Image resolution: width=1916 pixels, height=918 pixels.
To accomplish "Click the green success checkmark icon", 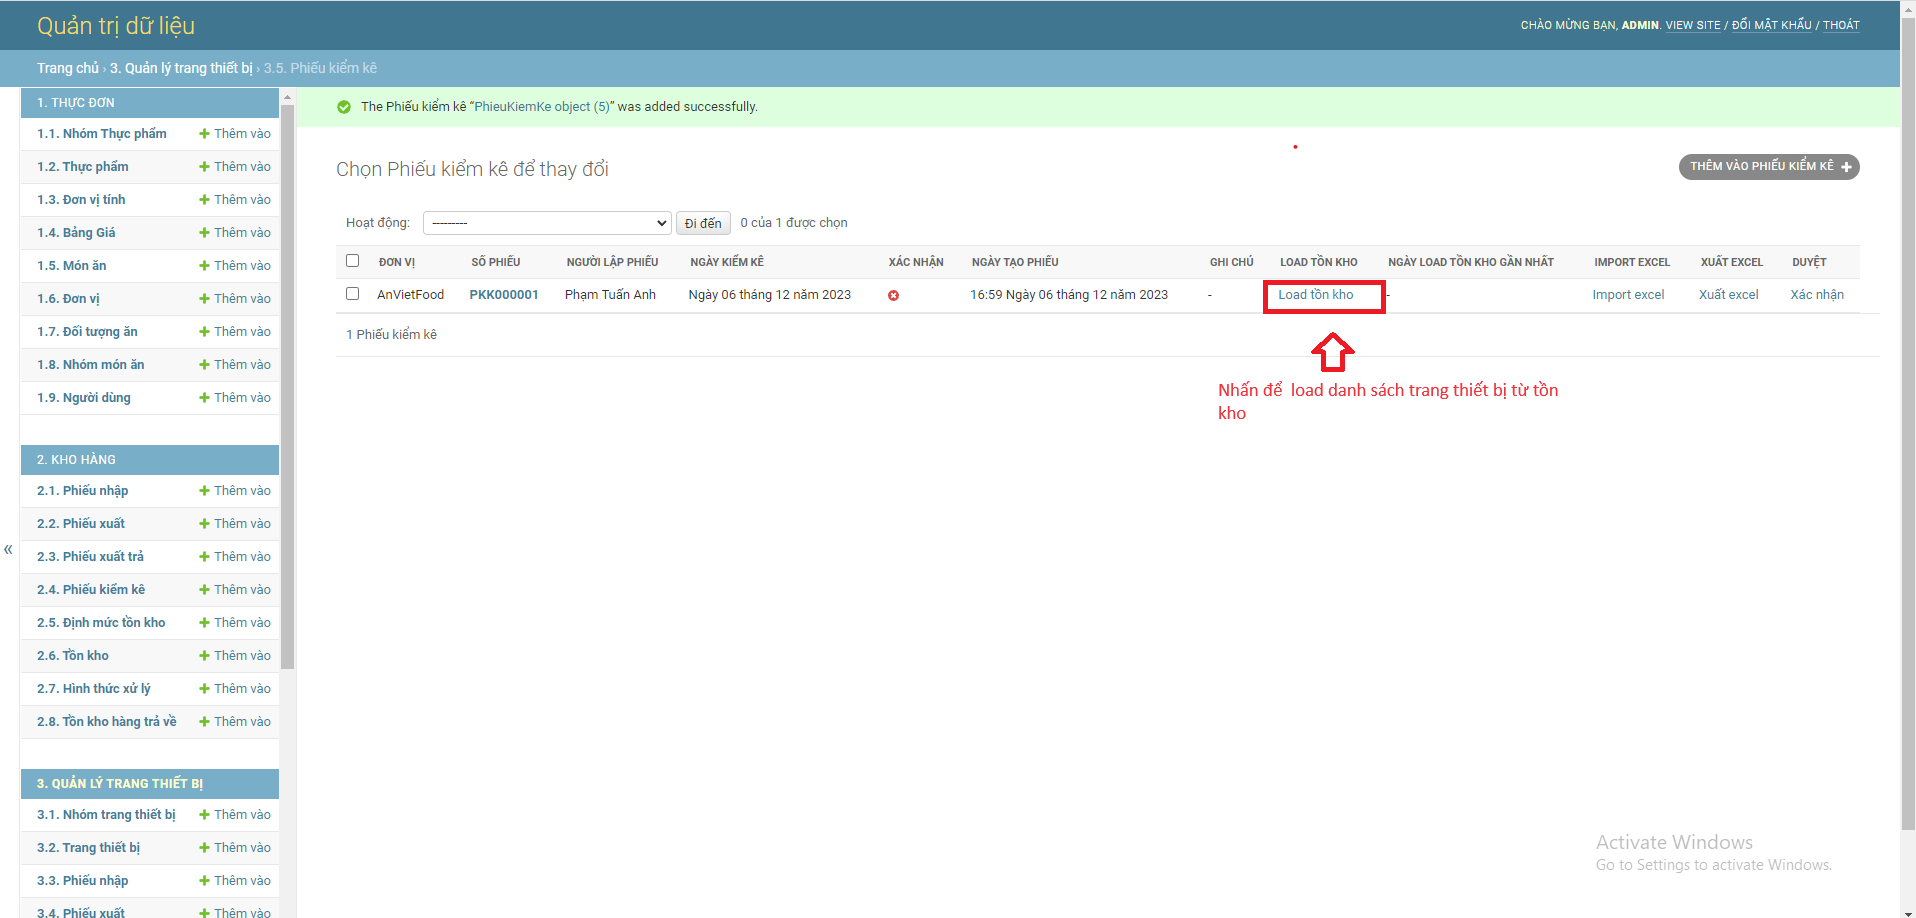I will point(344,106).
